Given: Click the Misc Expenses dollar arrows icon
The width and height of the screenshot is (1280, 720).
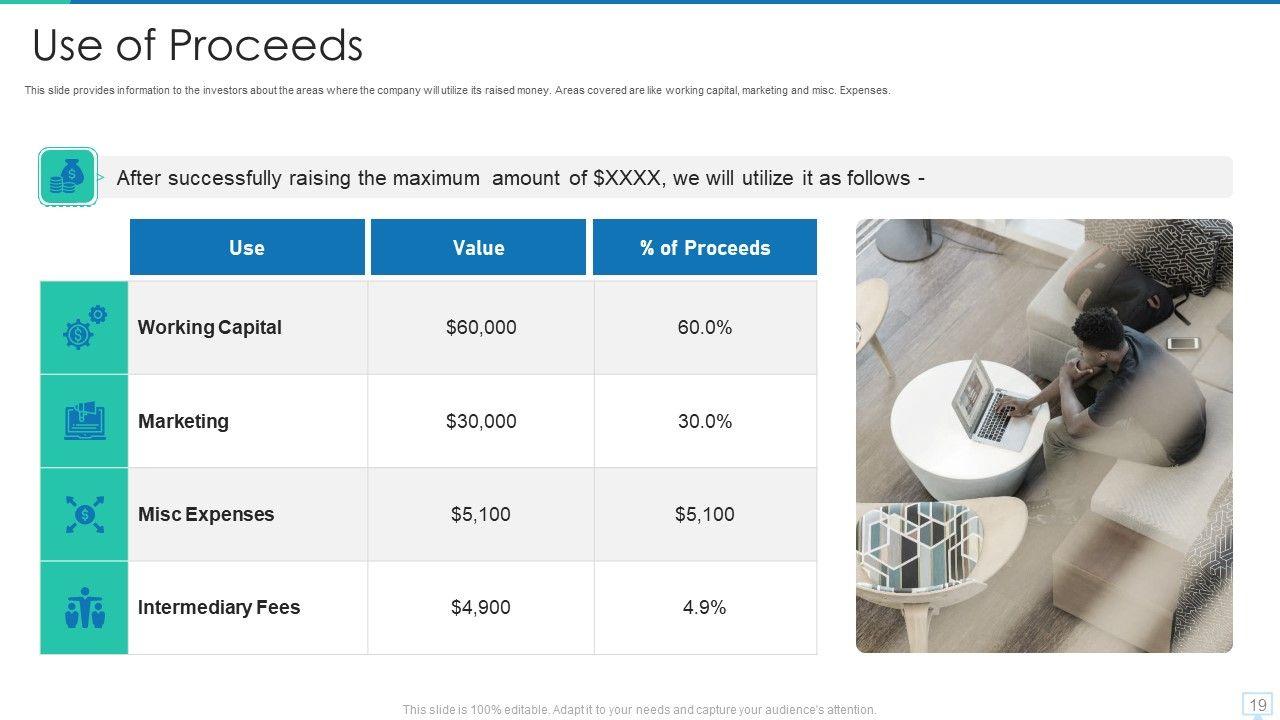Looking at the screenshot, I should click(84, 514).
